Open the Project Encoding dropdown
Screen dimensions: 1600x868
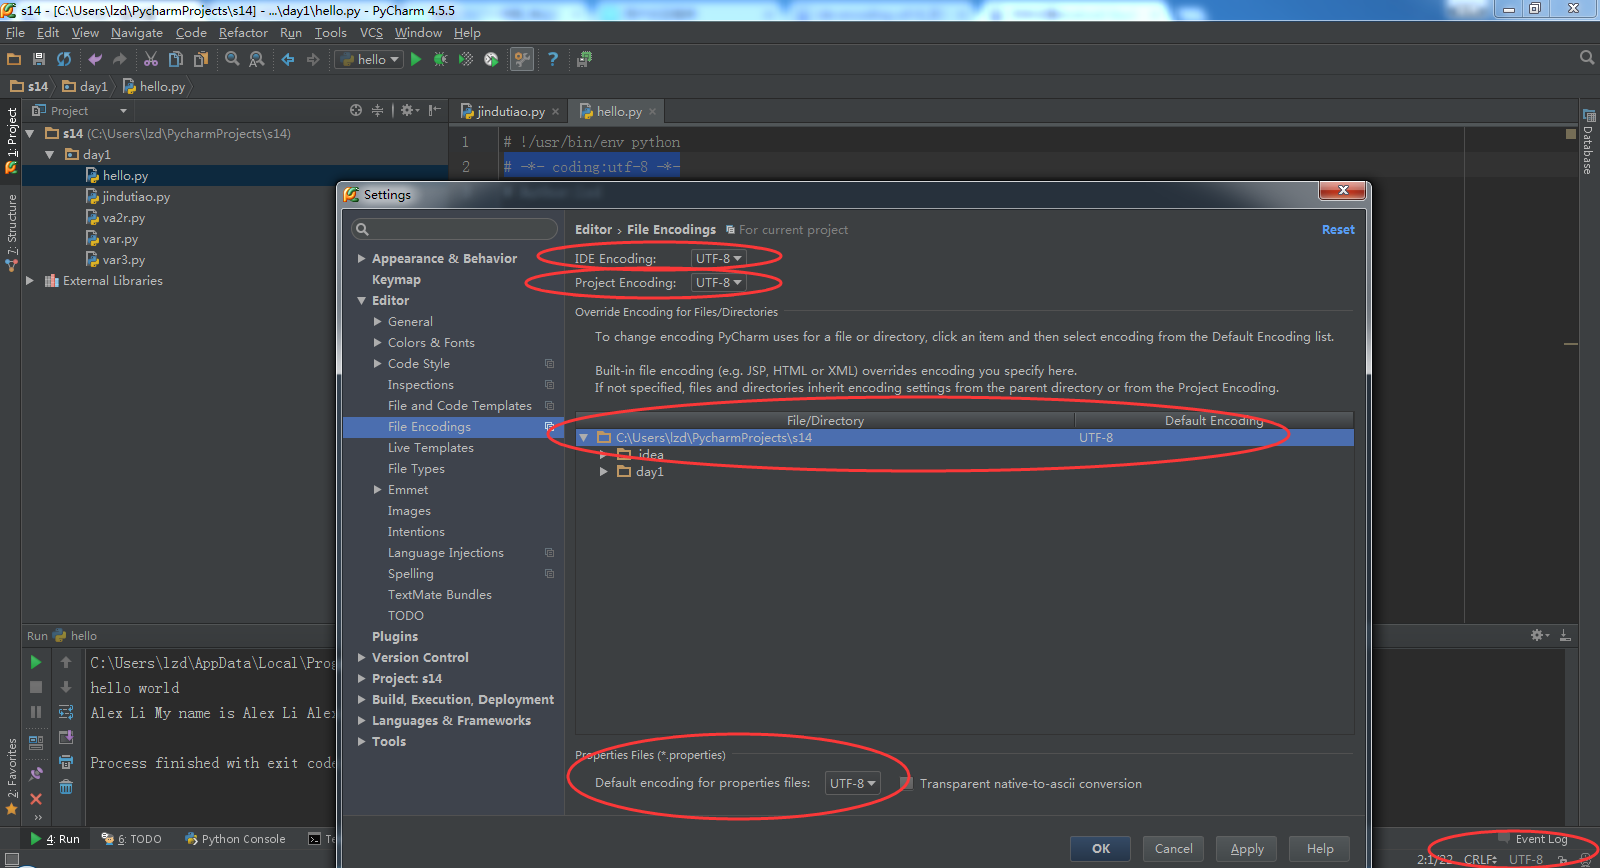click(718, 283)
